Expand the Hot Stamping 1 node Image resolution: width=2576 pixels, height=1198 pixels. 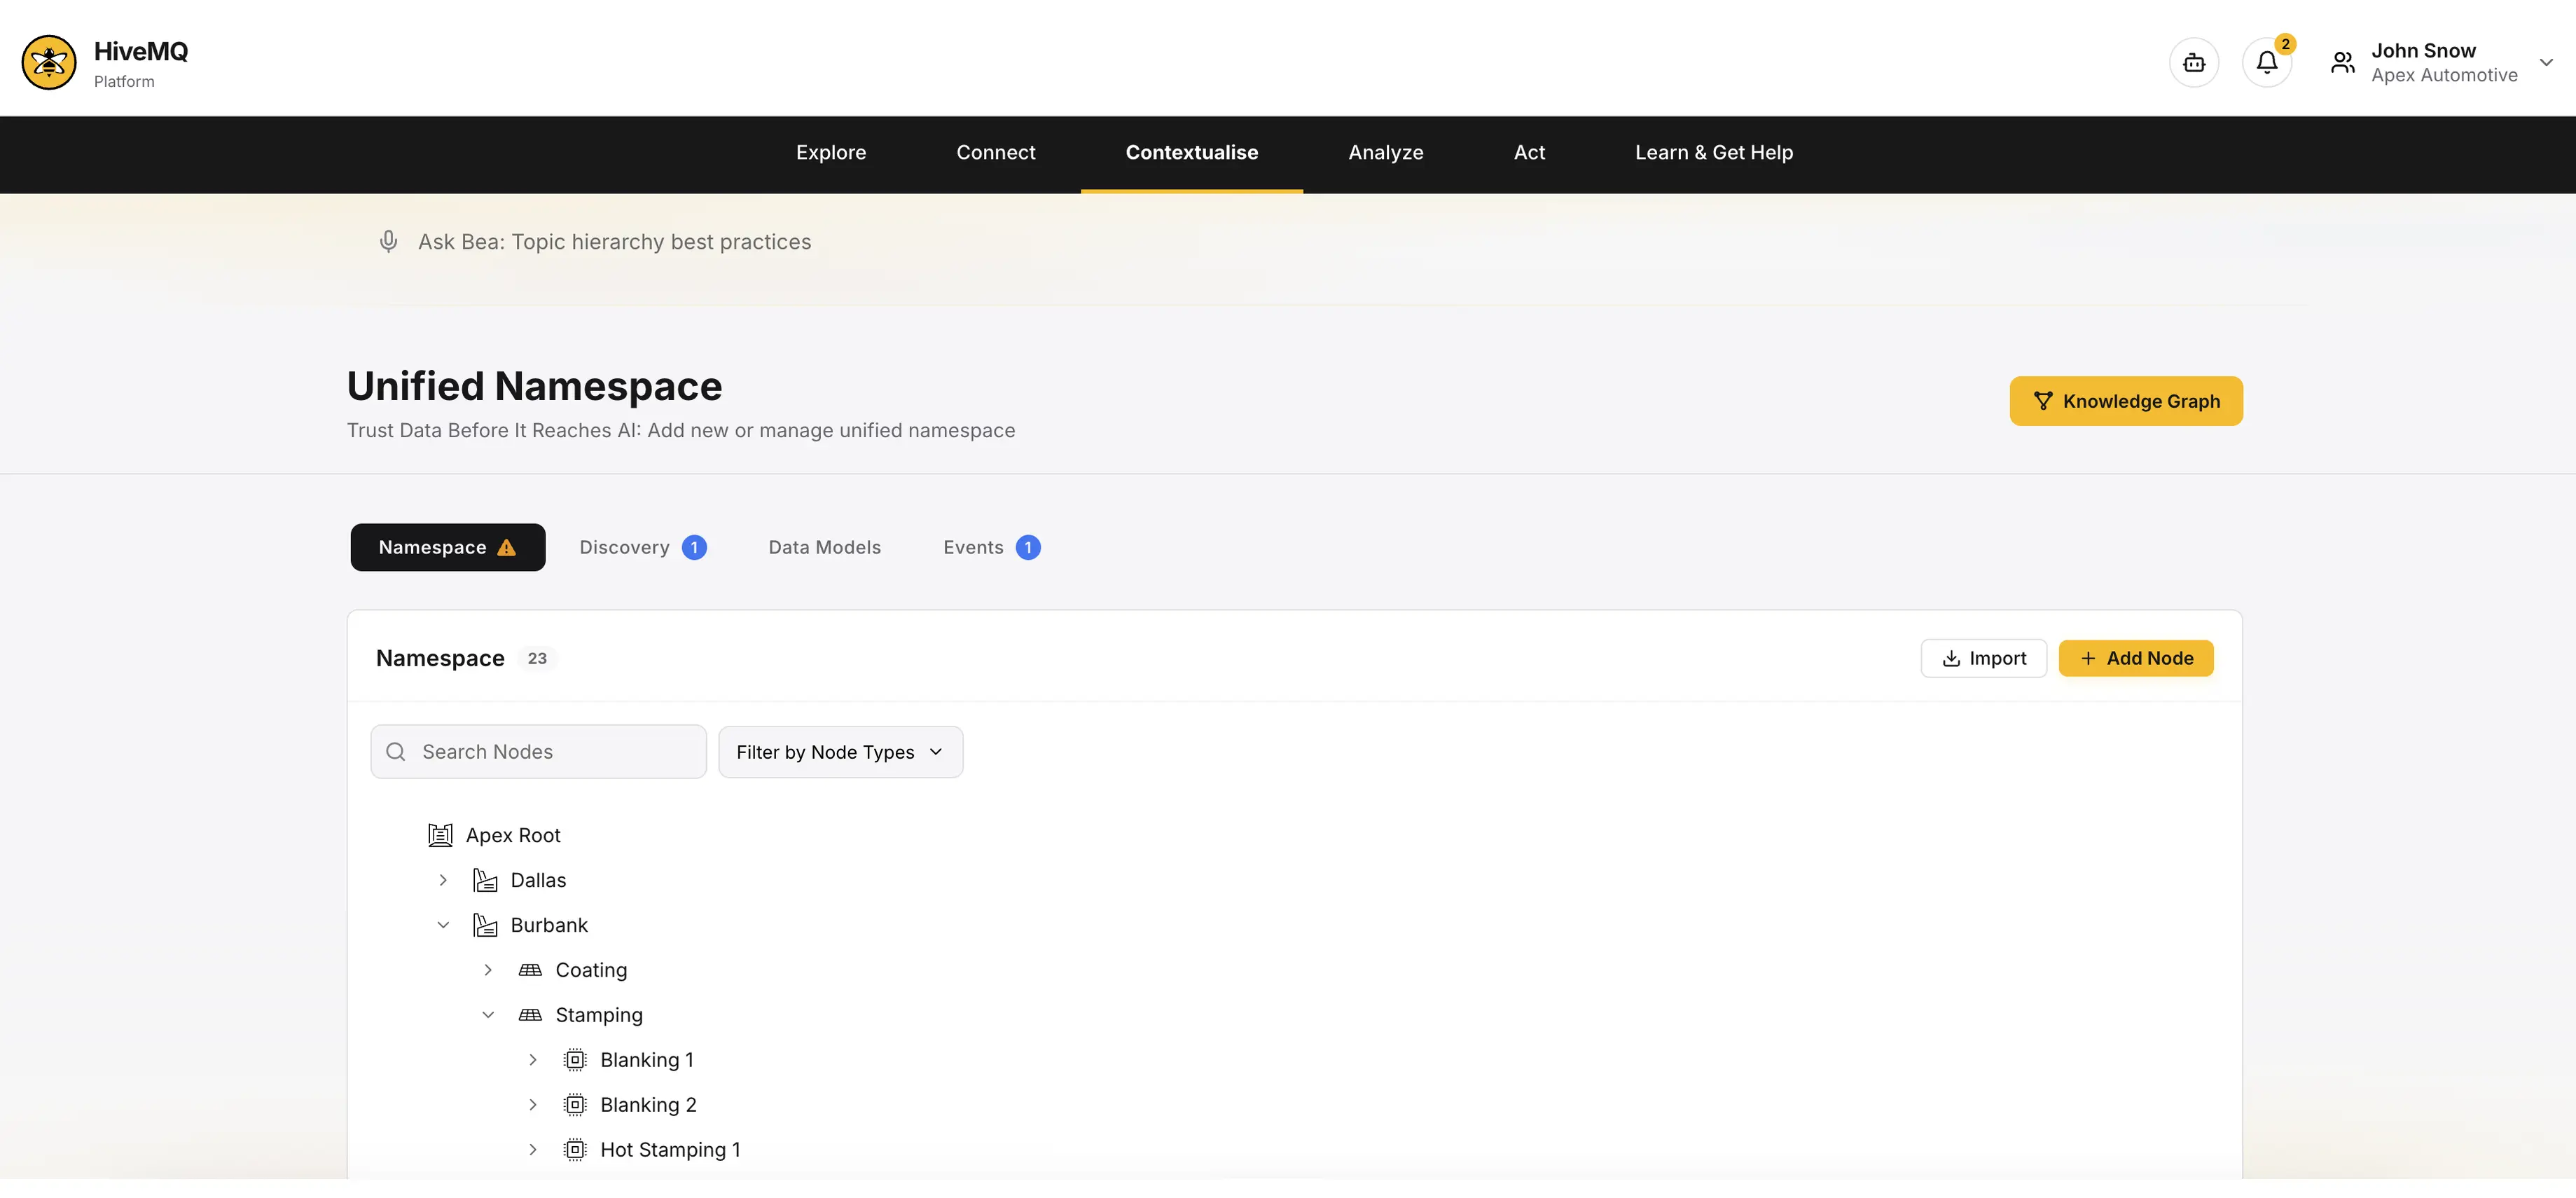(x=533, y=1150)
